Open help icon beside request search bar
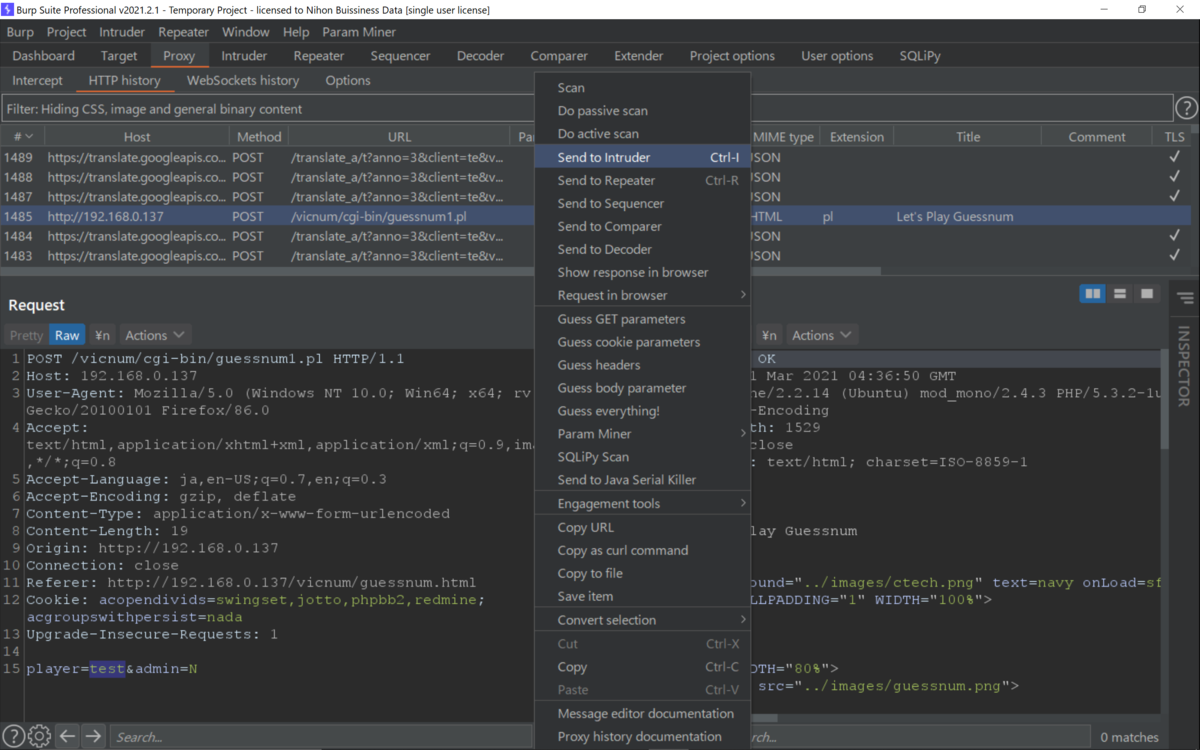The width and height of the screenshot is (1200, 750). tap(13, 736)
